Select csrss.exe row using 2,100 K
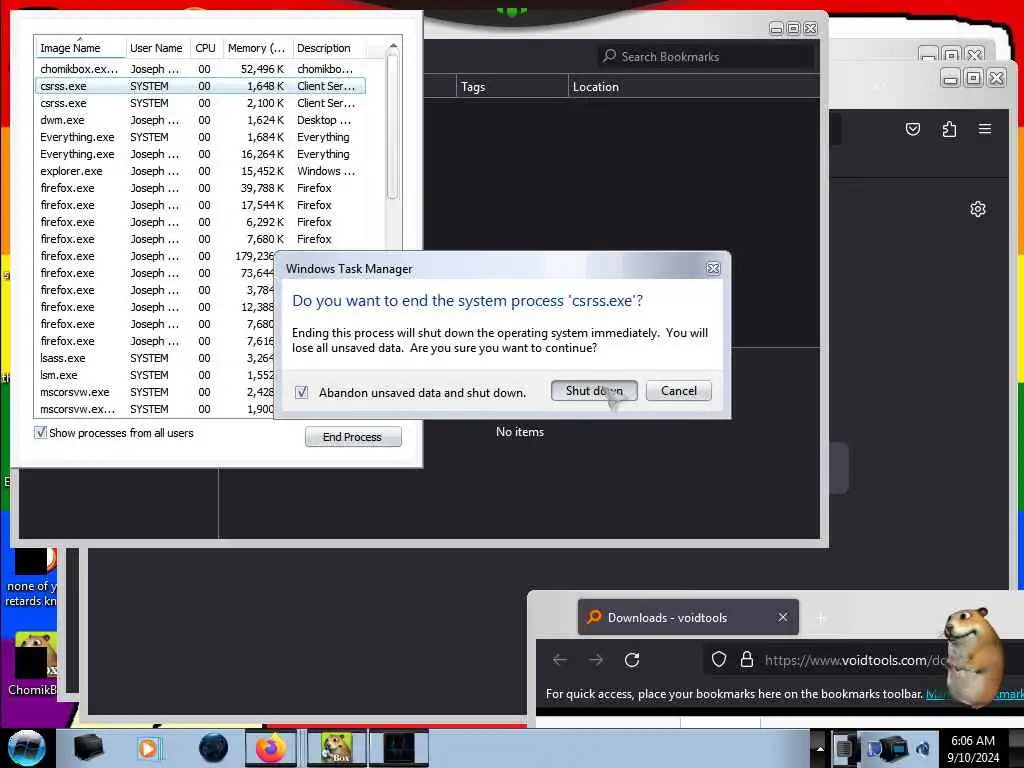Viewport: 1024px width, 768px height. [200, 103]
